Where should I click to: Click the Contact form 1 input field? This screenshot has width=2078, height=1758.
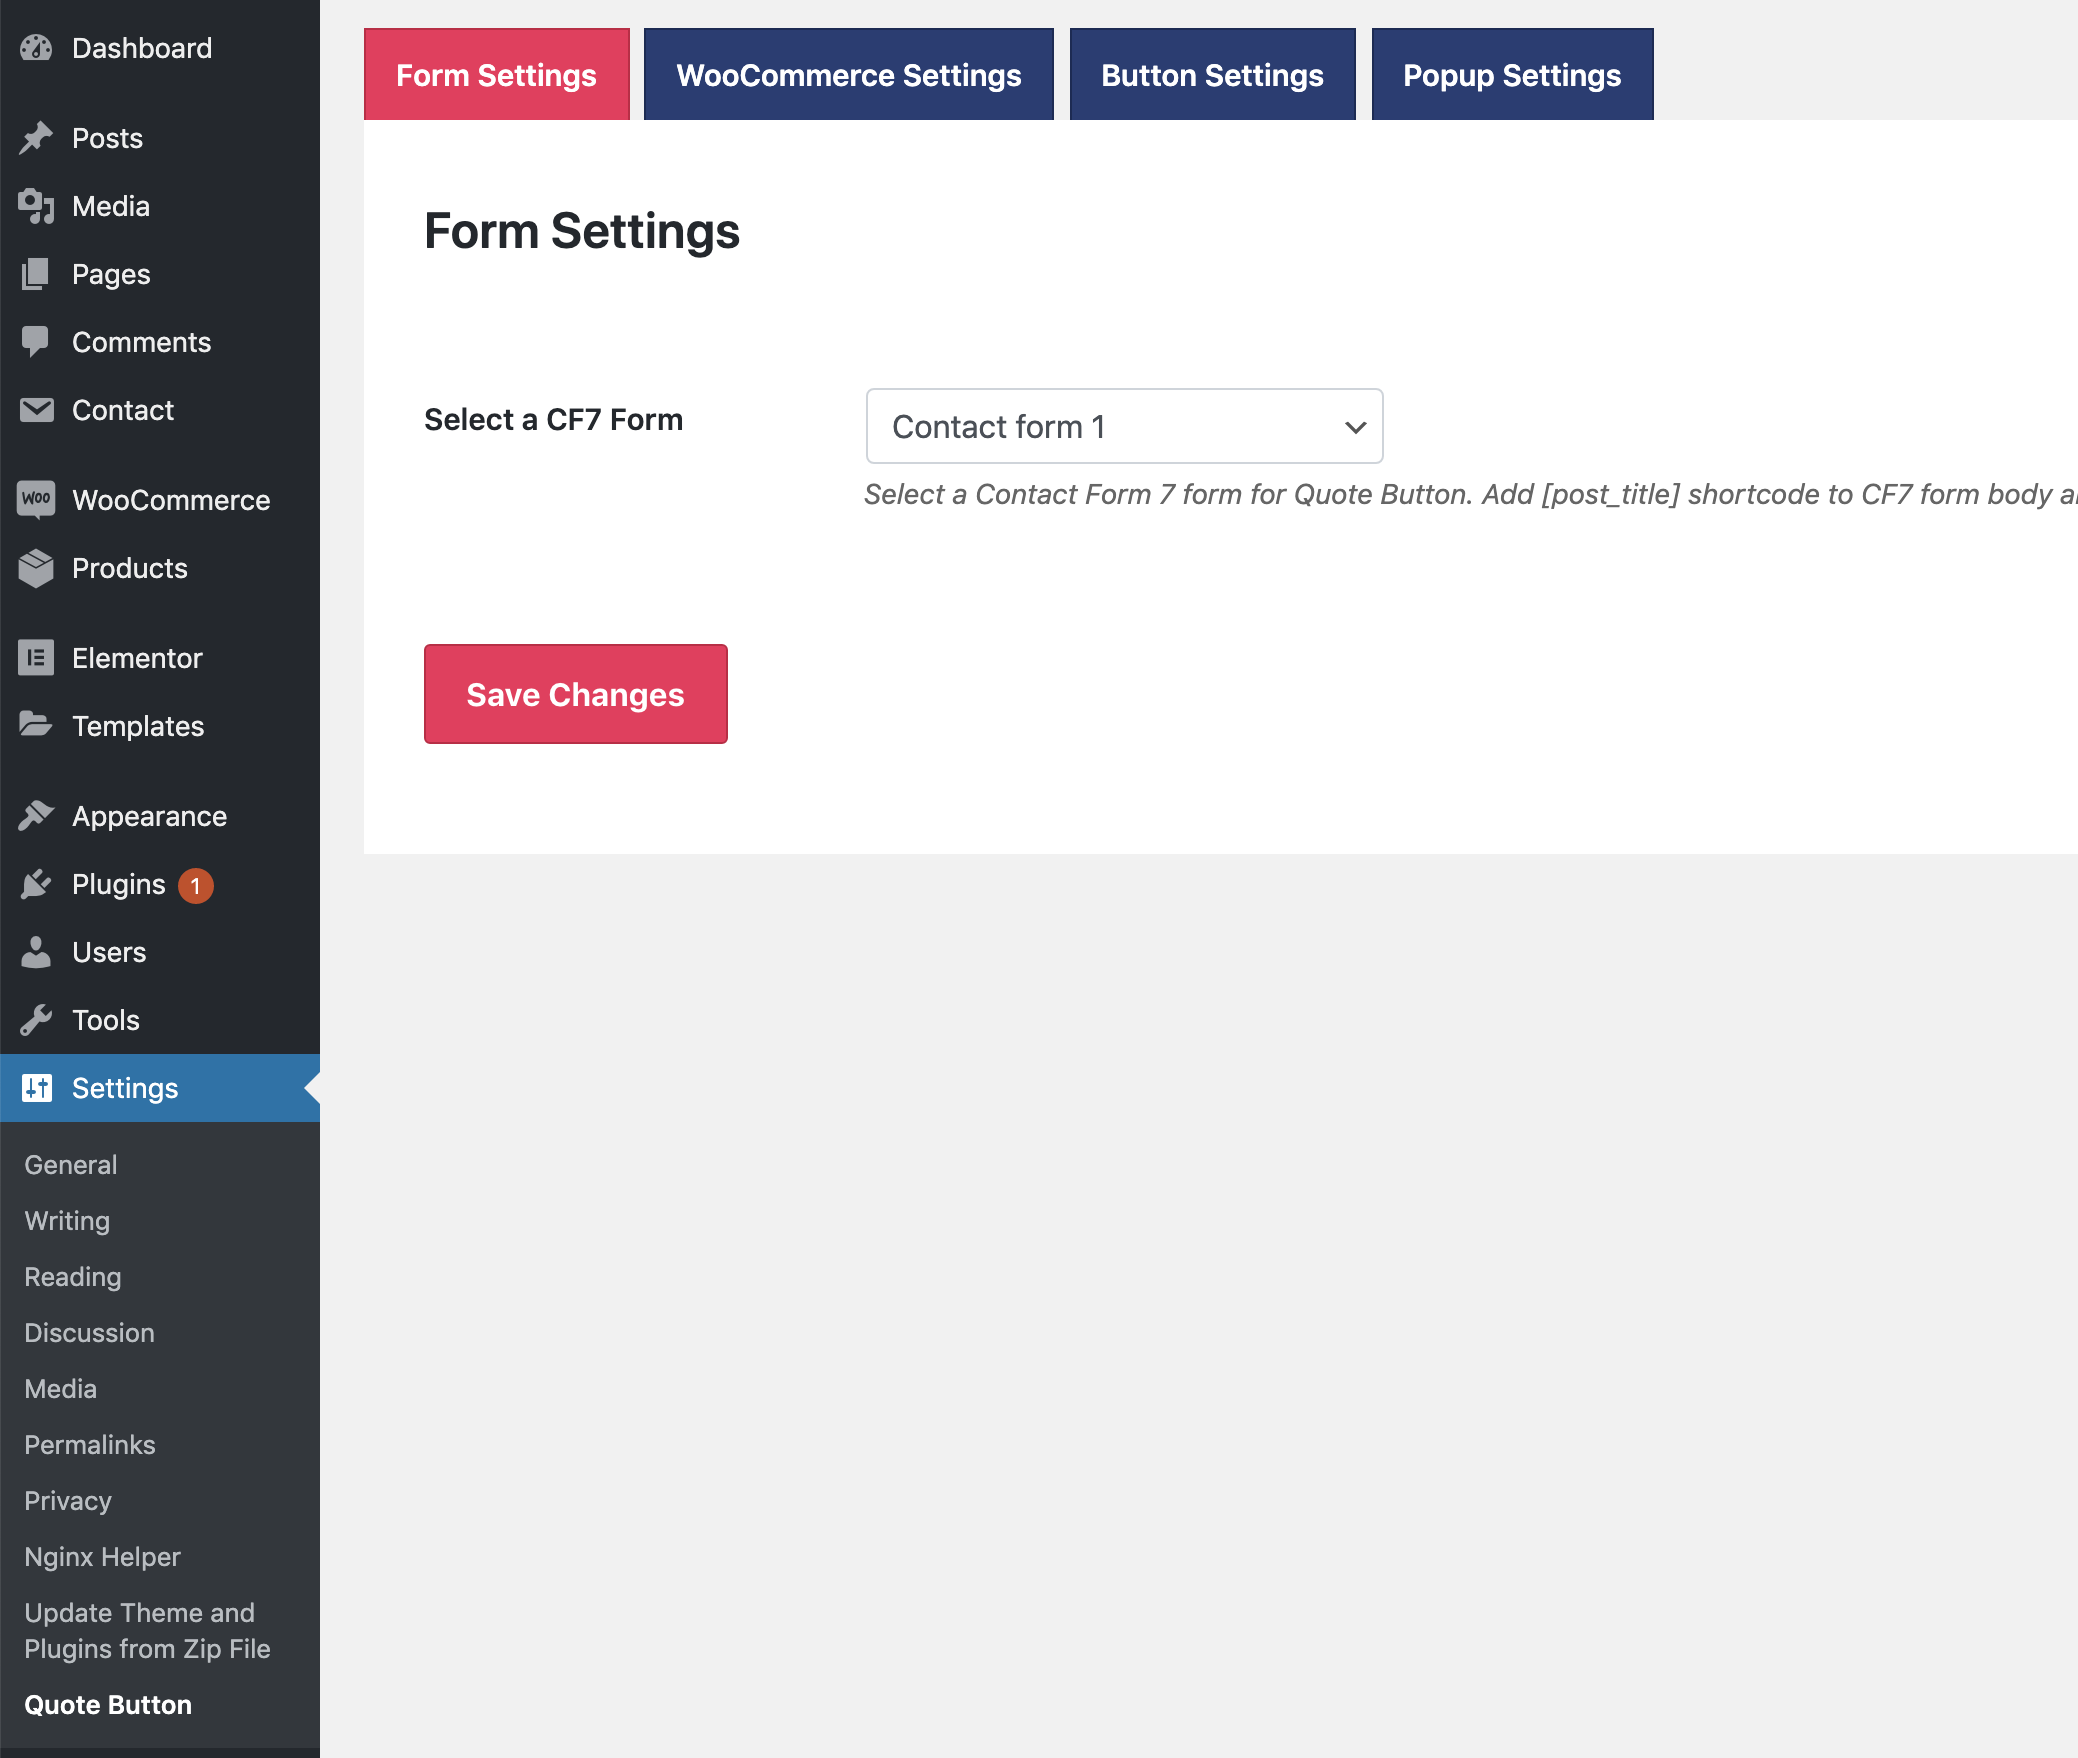(1123, 426)
